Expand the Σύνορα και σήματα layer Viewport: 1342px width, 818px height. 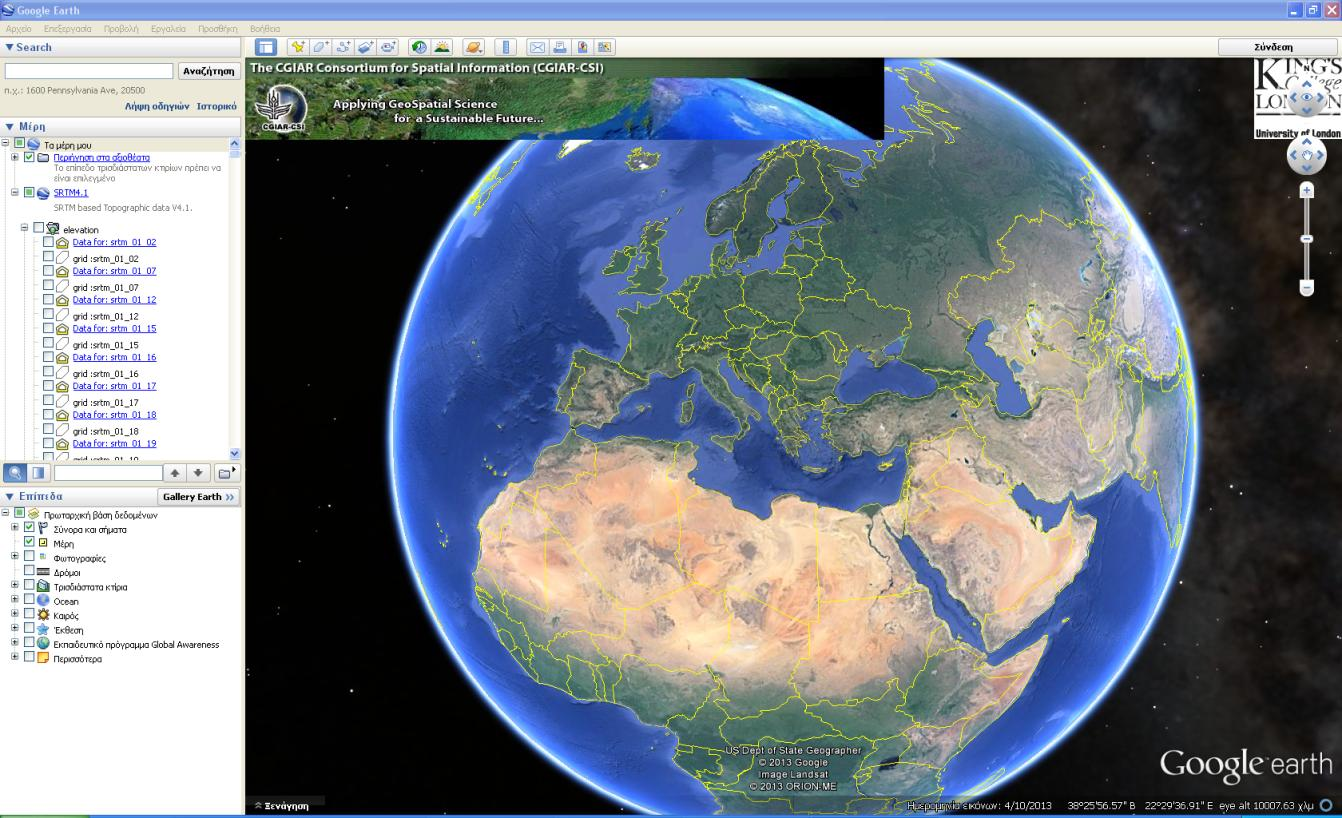[14, 528]
